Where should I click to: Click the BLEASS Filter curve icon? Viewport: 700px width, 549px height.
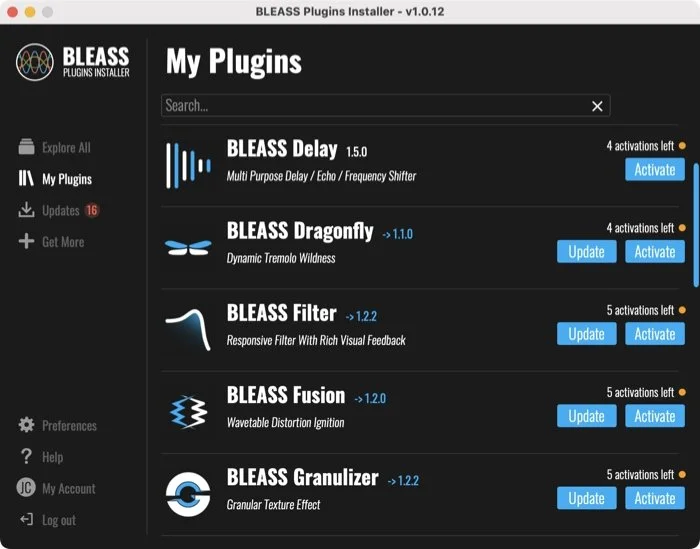(x=188, y=329)
